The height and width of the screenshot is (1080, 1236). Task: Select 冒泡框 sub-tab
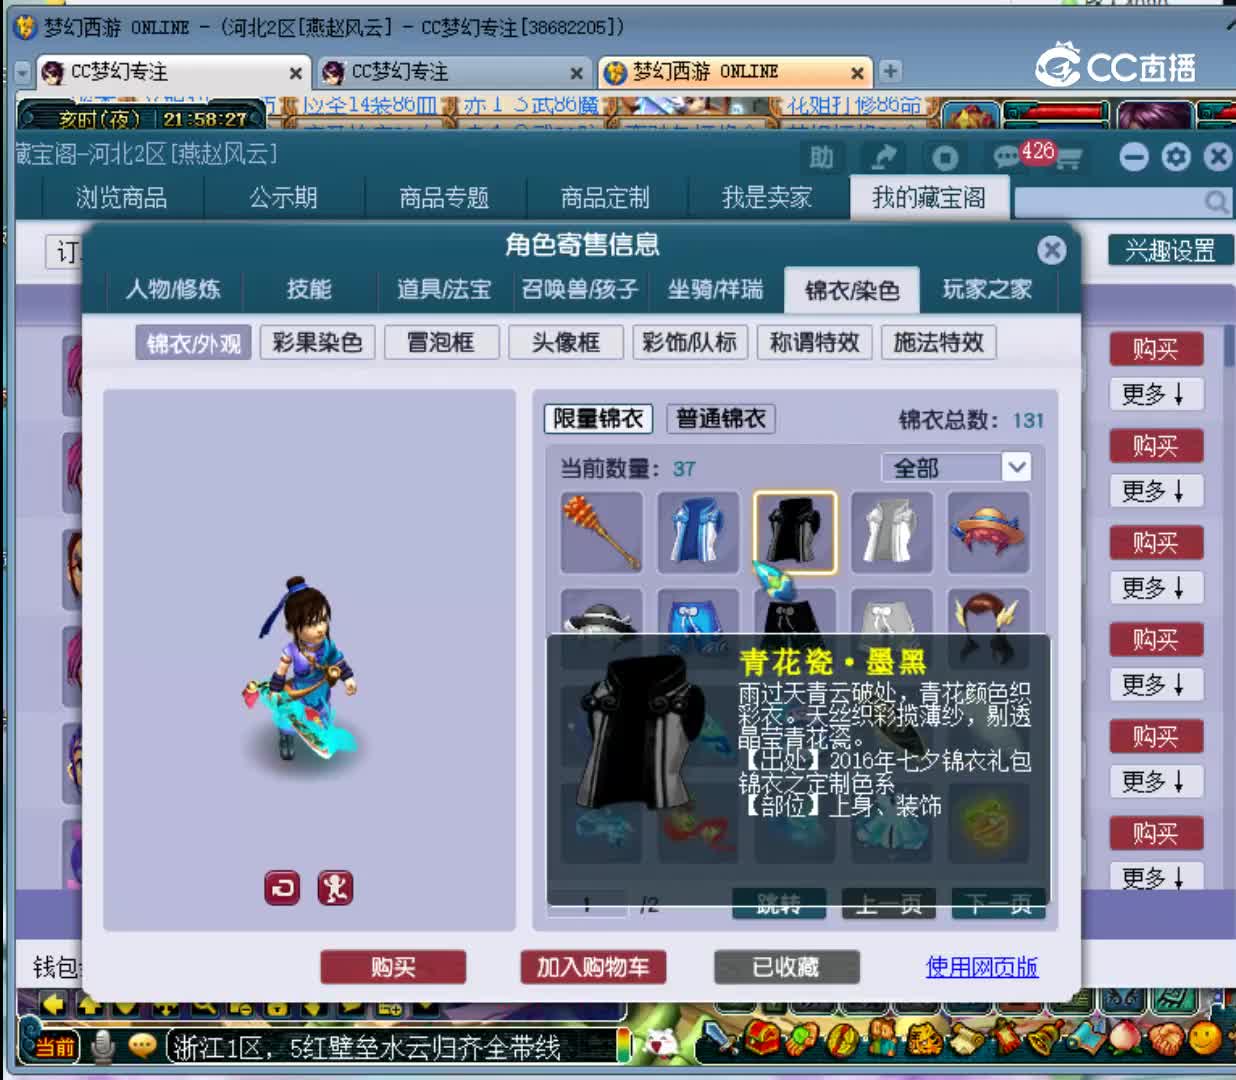pos(441,343)
